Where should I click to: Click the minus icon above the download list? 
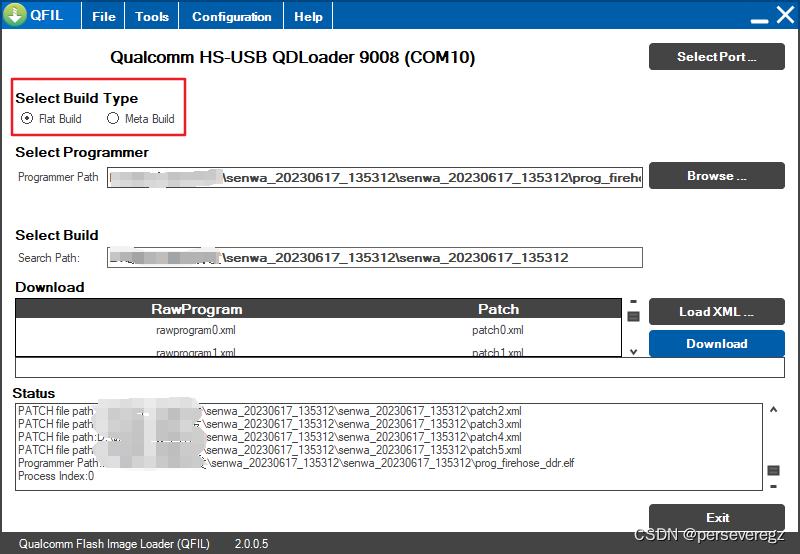tap(633, 301)
